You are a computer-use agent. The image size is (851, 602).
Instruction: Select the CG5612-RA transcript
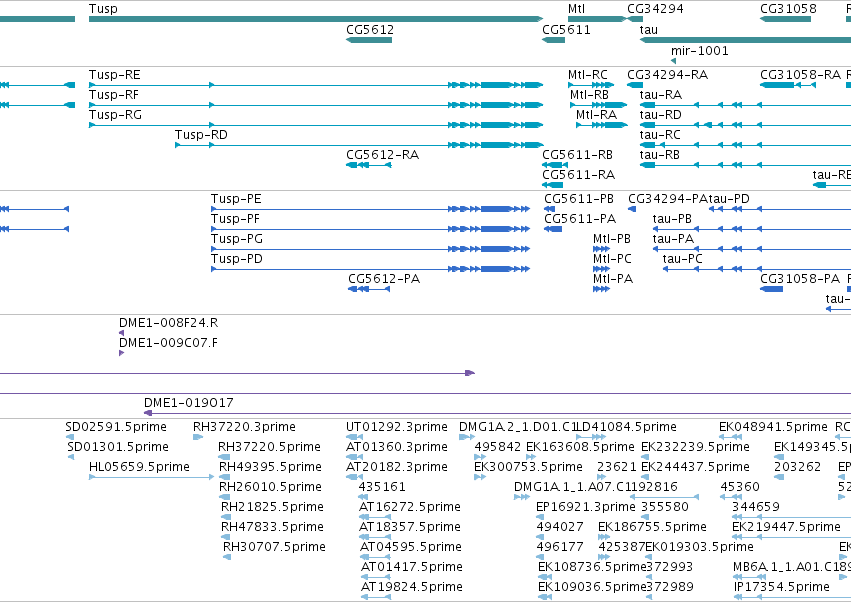pyautogui.click(x=369, y=165)
